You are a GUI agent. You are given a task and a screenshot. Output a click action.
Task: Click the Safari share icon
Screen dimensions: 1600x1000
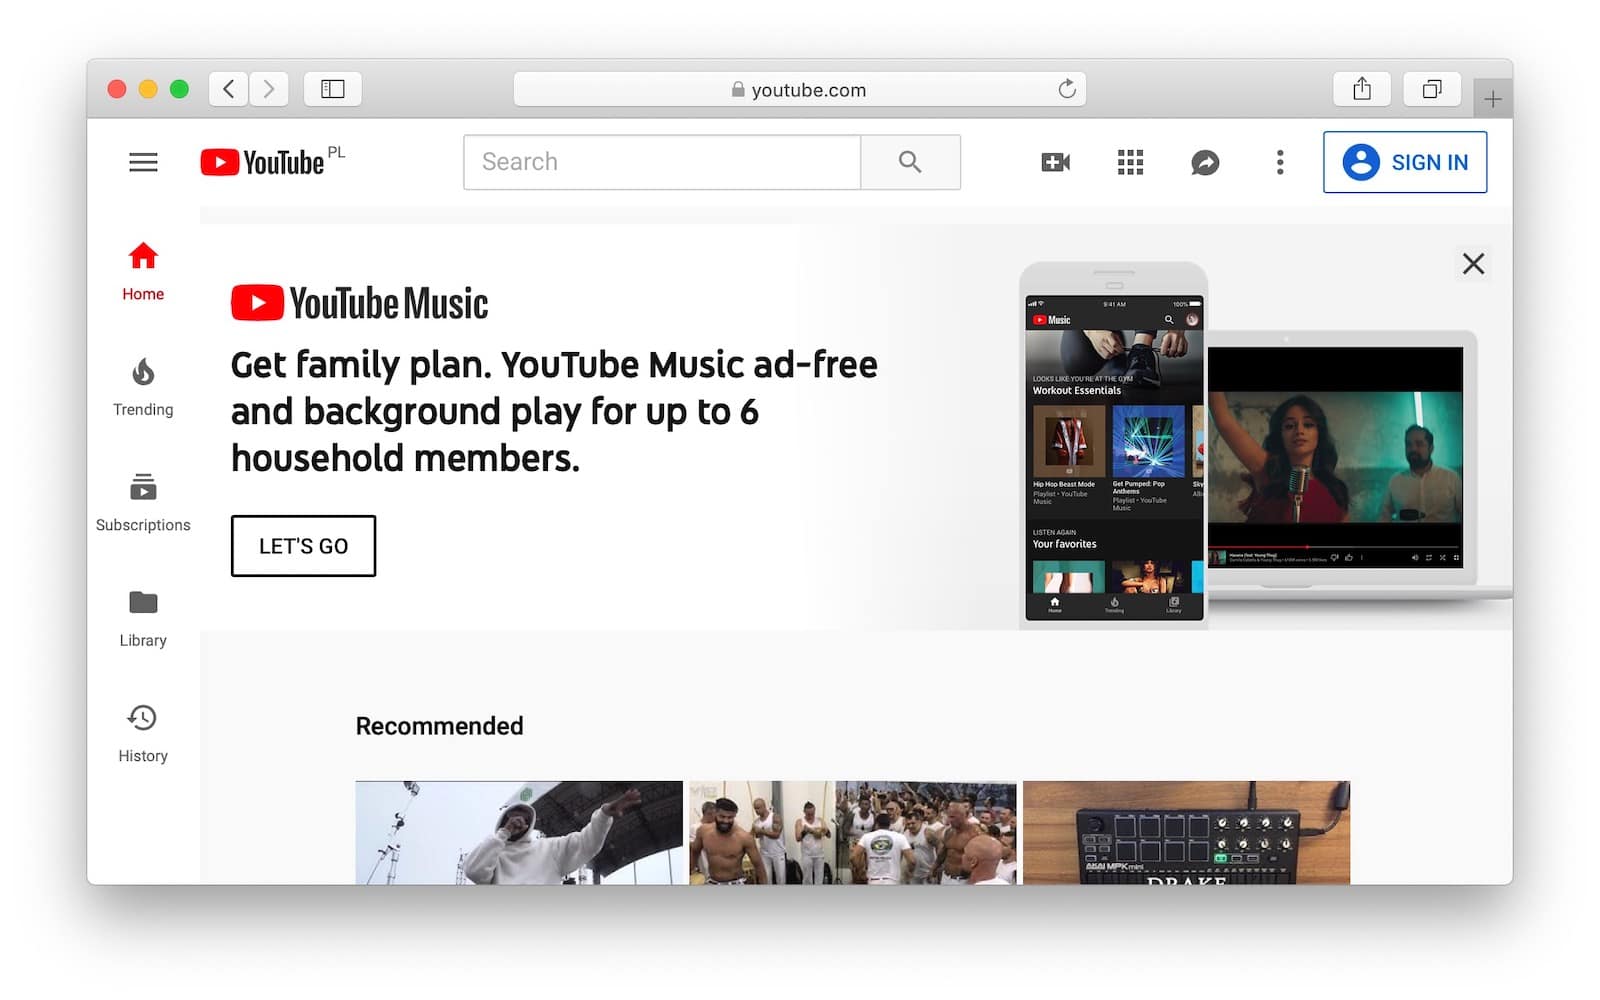coord(1361,89)
